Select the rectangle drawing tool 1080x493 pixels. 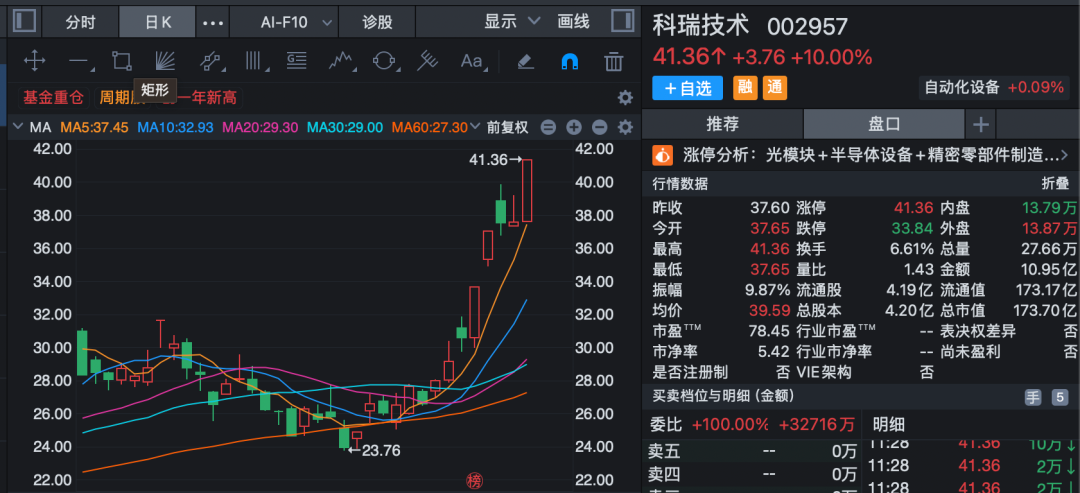(122, 61)
